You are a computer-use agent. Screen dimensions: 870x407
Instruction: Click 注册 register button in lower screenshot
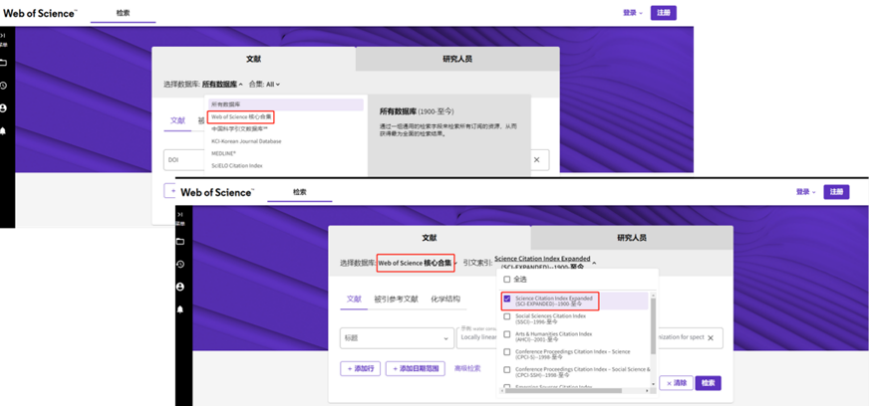pos(836,192)
